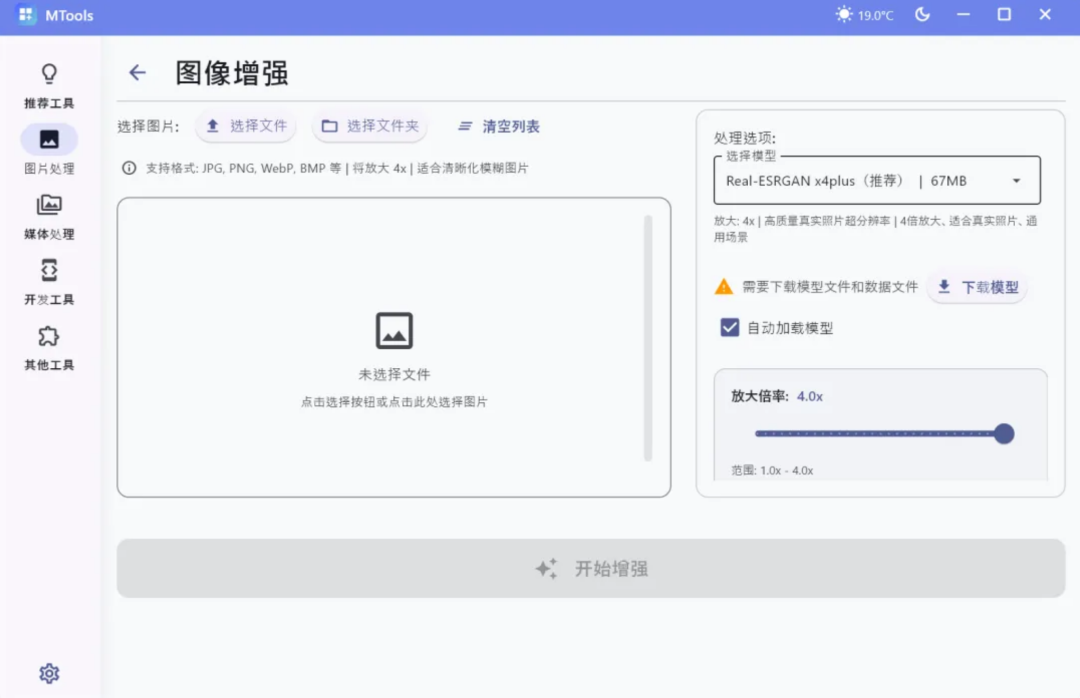Click the image placeholder icon in the drop area
Viewport: 1080px width, 698px height.
(394, 331)
